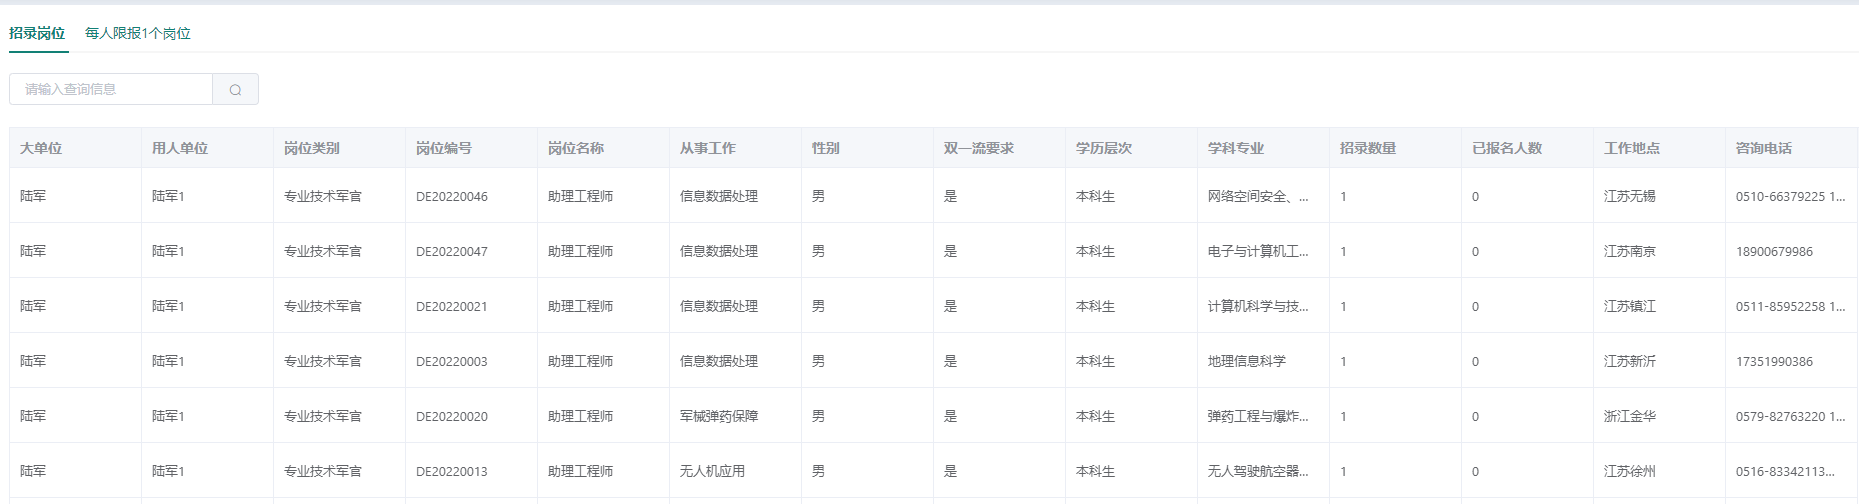This screenshot has height=504, width=1859.
Task: Click phone number 18900679986
Action: click(1774, 252)
